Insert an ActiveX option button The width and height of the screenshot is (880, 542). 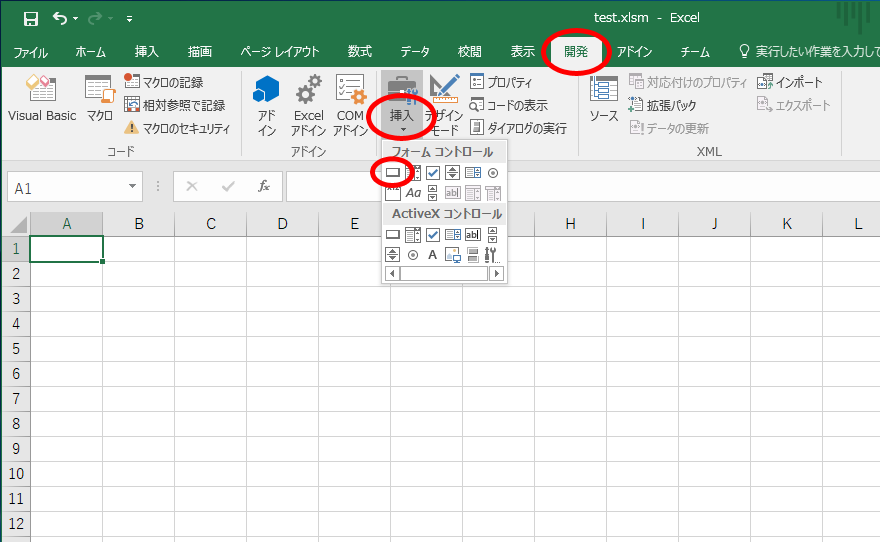(x=412, y=255)
